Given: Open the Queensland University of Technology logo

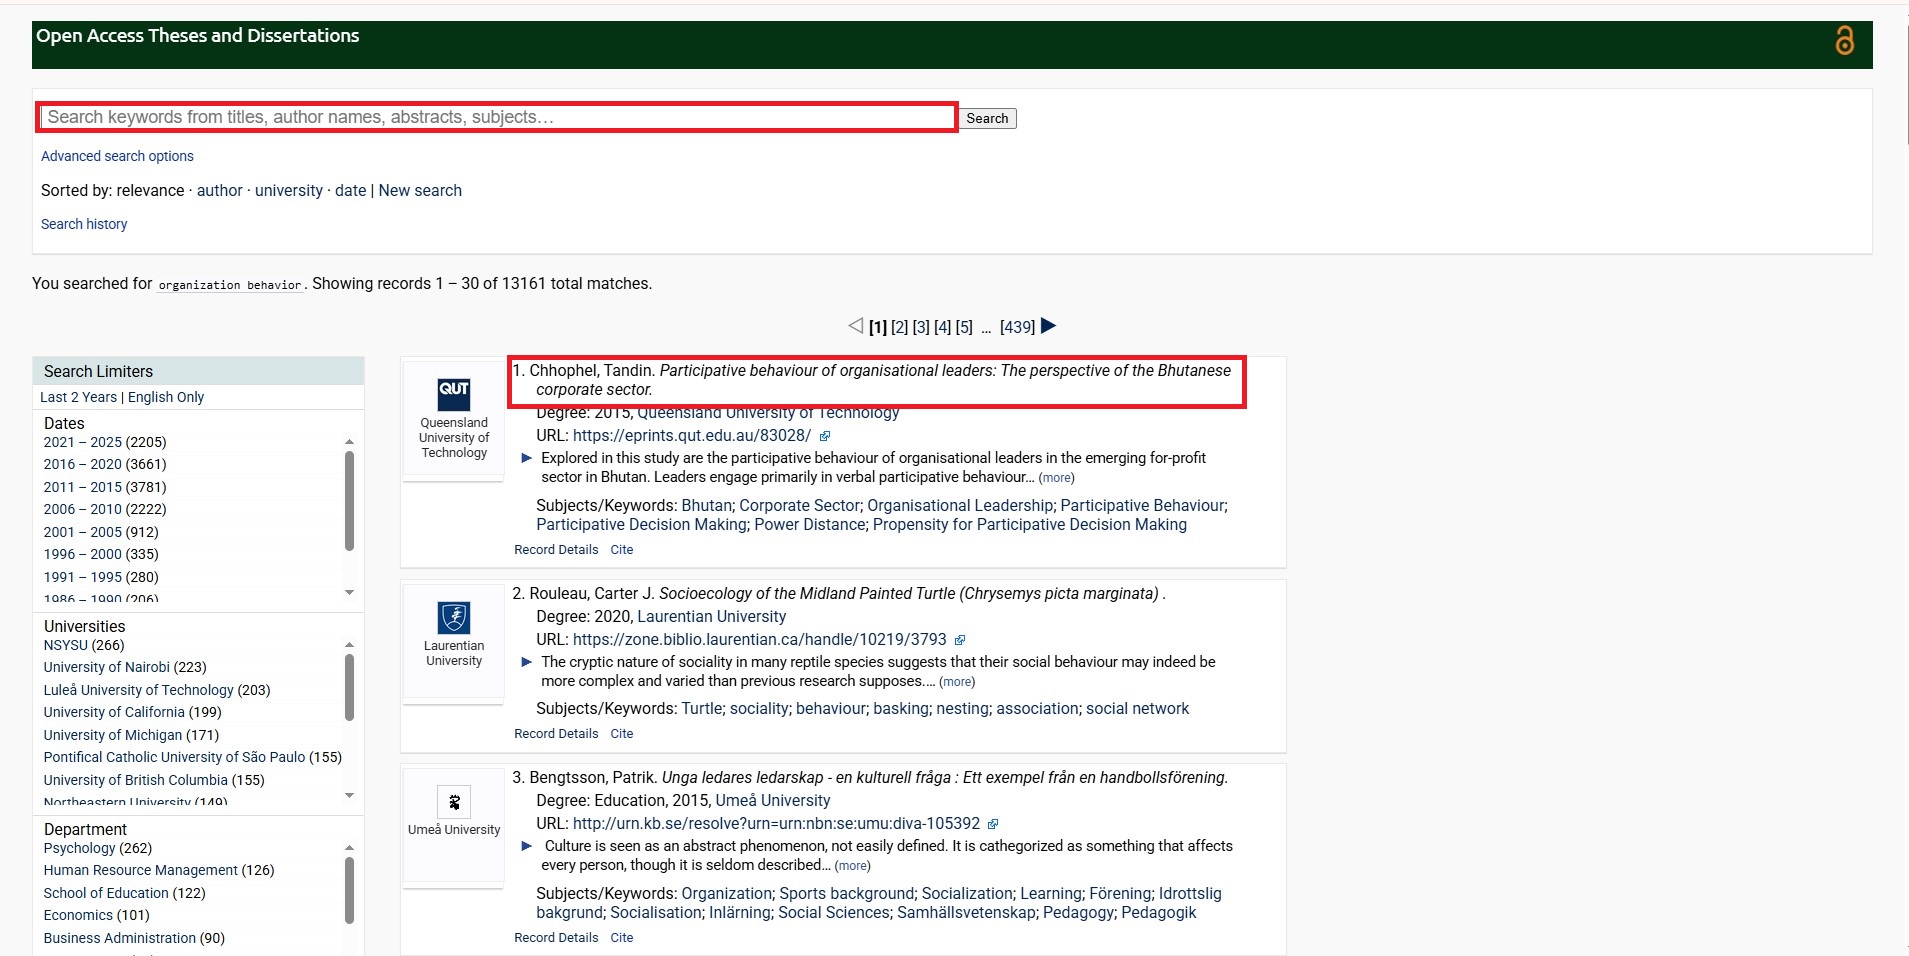Looking at the screenshot, I should click(x=454, y=393).
